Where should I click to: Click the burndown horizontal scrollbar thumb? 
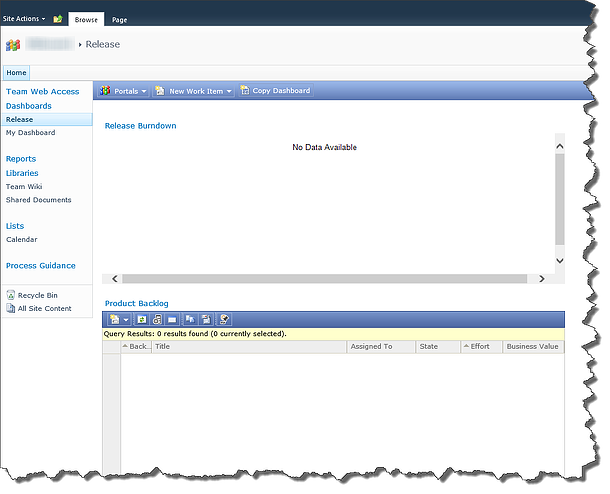click(x=324, y=279)
